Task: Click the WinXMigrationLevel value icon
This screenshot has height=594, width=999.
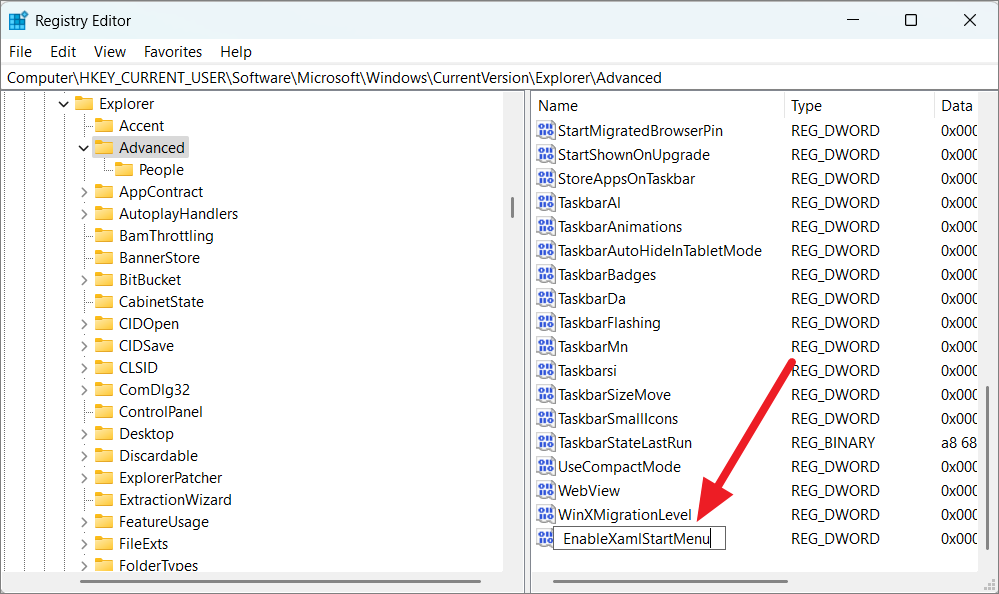Action: pos(545,514)
